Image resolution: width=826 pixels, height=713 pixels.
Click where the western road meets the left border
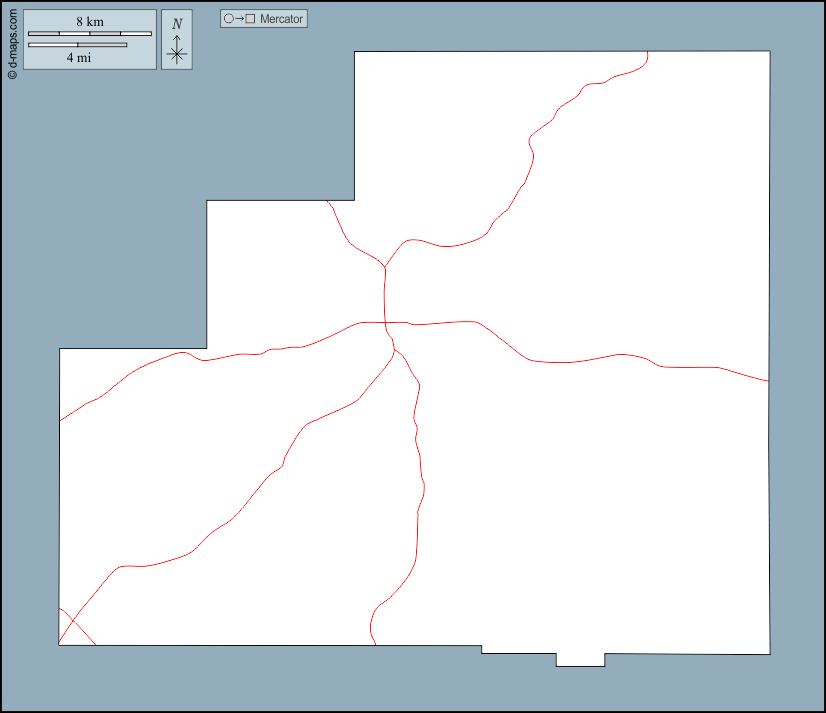(x=60, y=421)
